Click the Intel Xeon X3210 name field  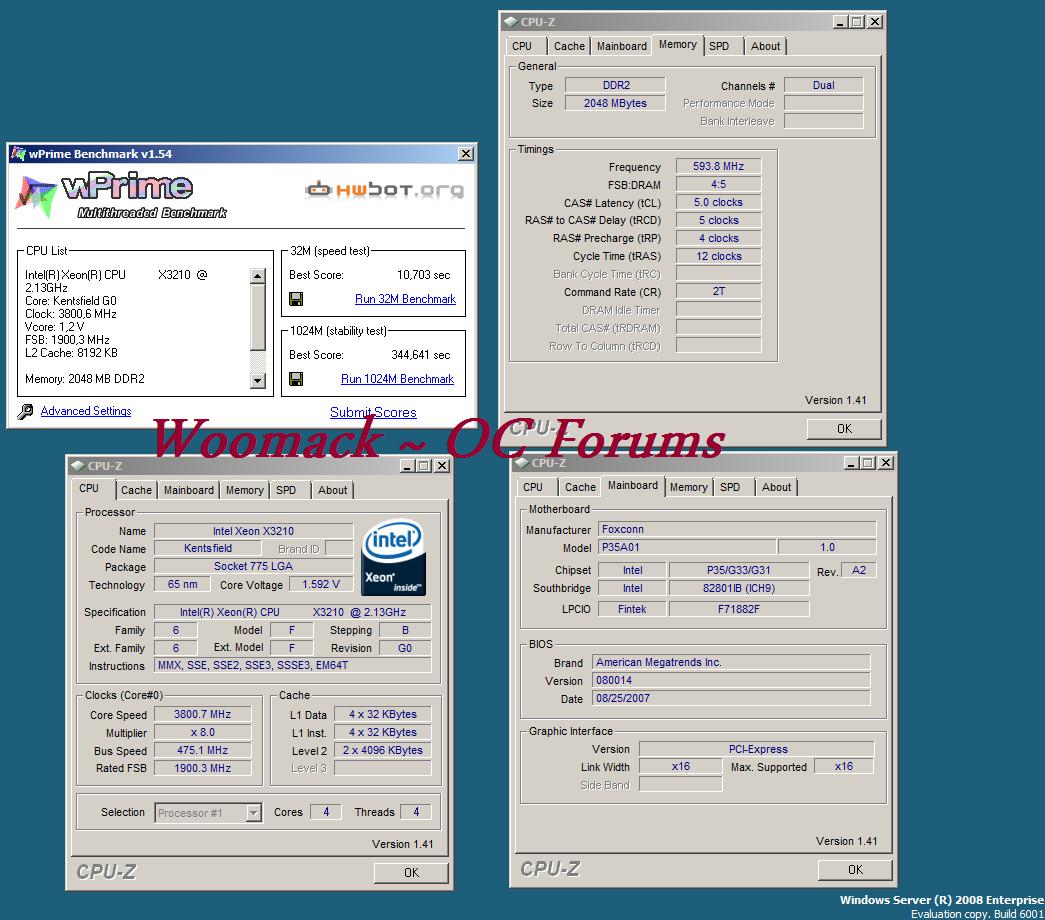coord(253,531)
